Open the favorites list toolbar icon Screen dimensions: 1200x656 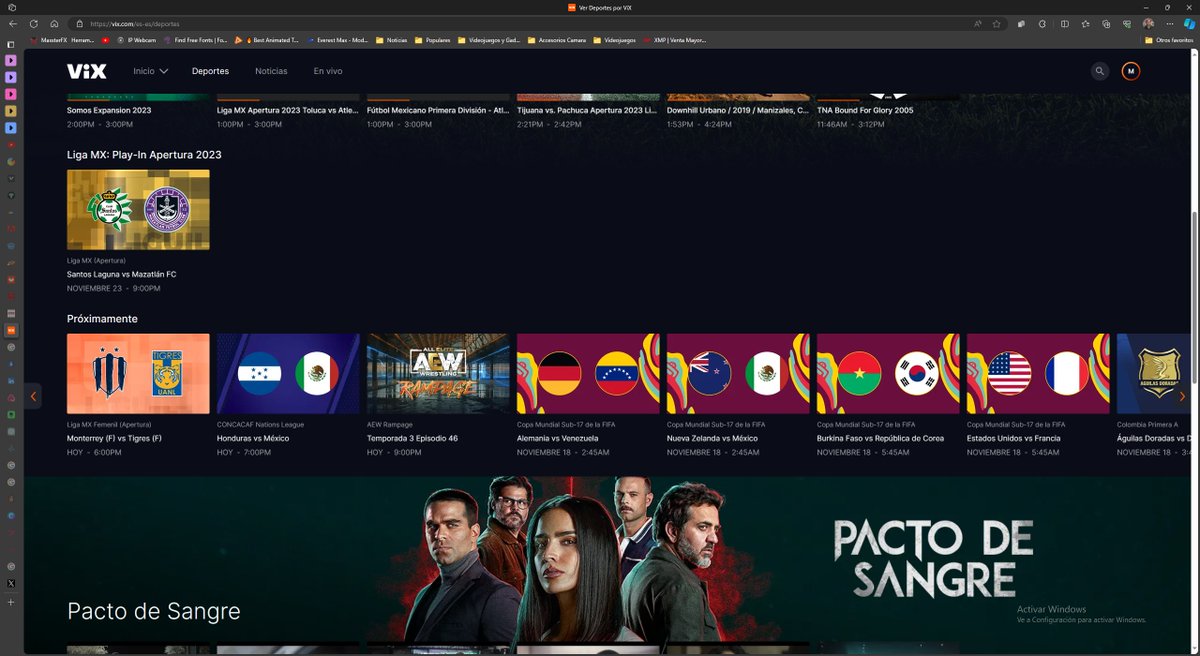1087,23
